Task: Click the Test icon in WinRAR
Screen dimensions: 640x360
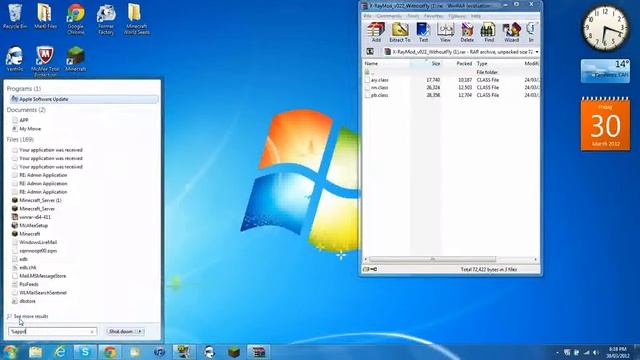Action: click(423, 32)
